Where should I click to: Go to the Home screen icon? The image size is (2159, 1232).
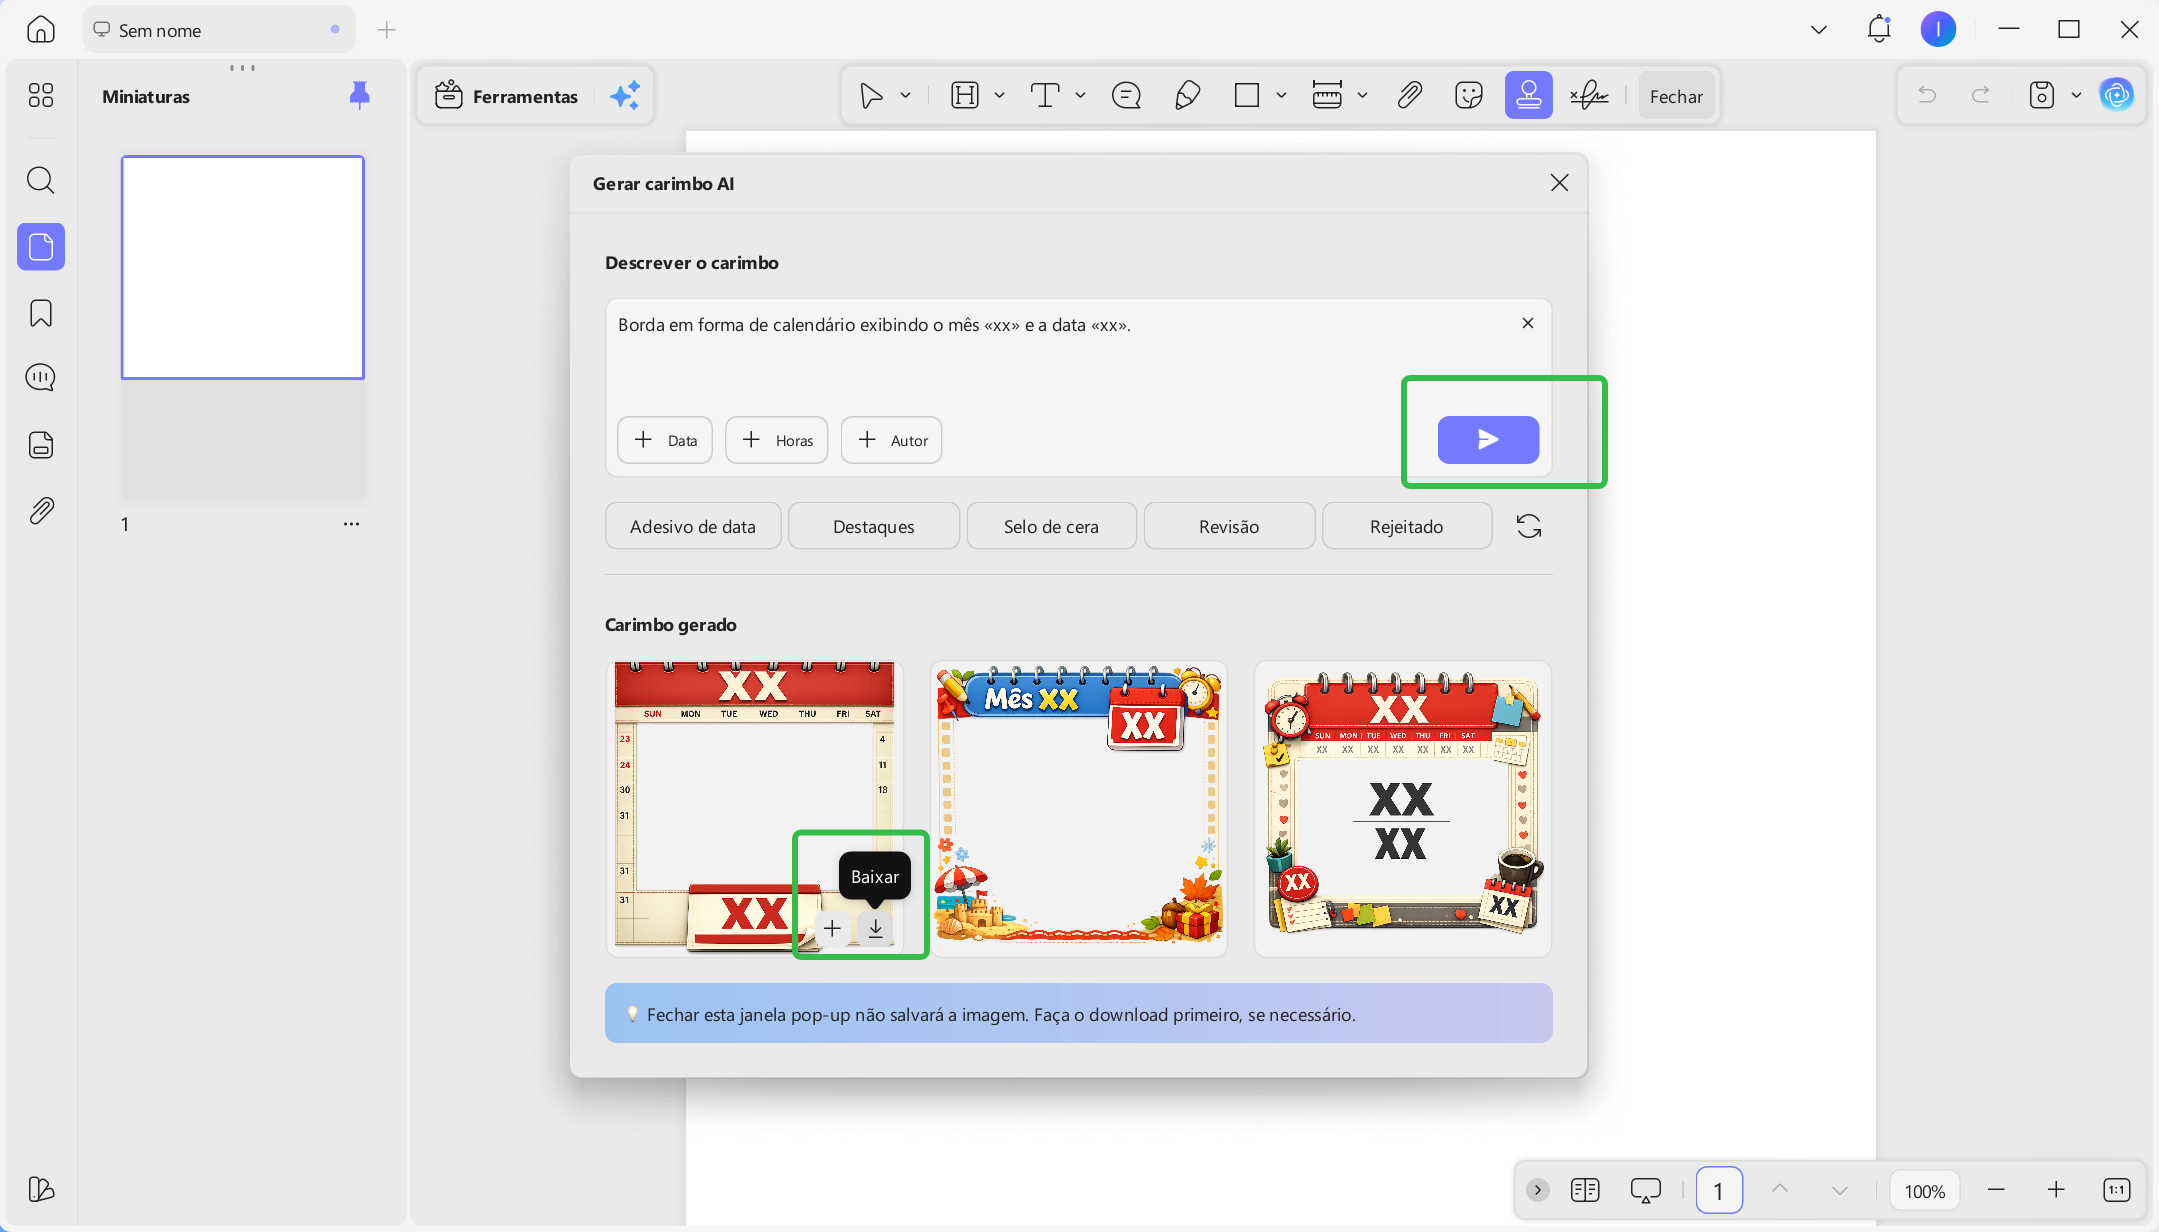(x=41, y=30)
